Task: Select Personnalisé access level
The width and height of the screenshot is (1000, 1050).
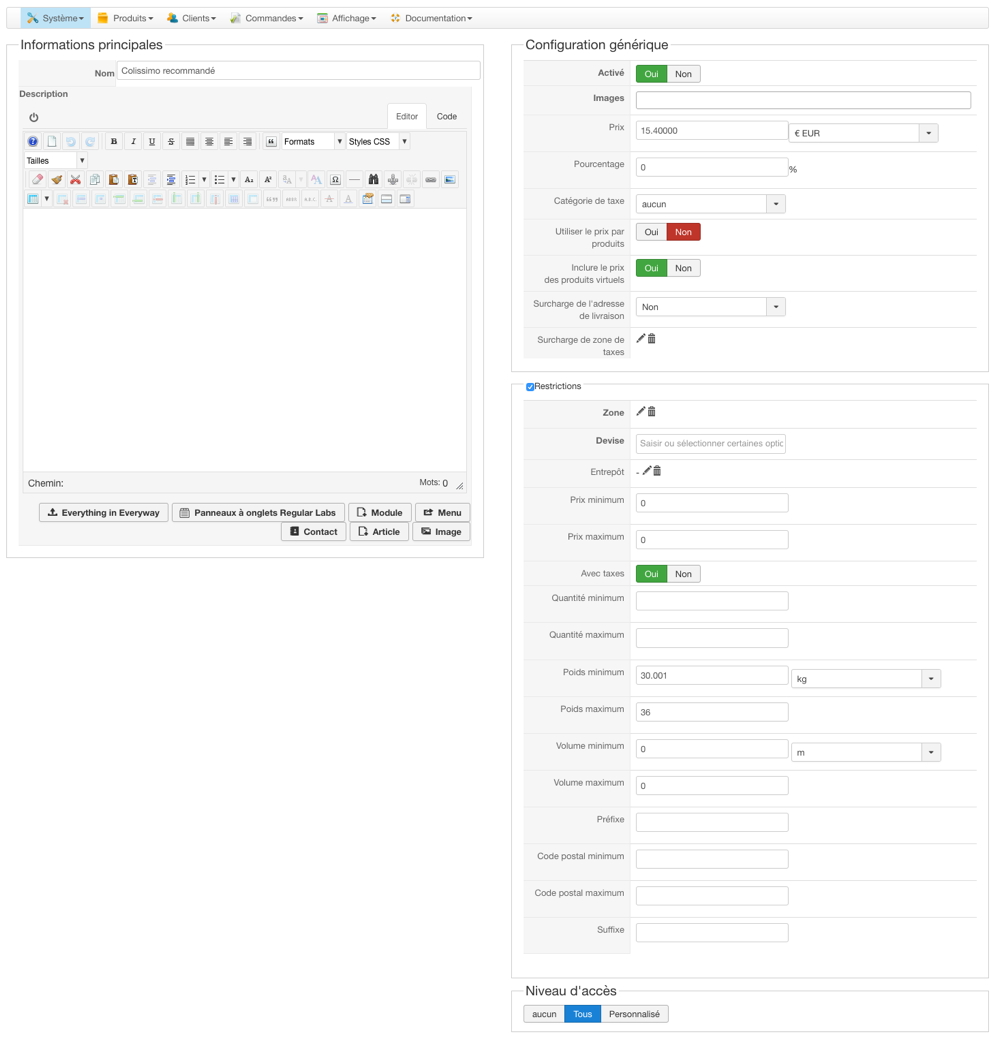Action: pyautogui.click(x=634, y=1014)
